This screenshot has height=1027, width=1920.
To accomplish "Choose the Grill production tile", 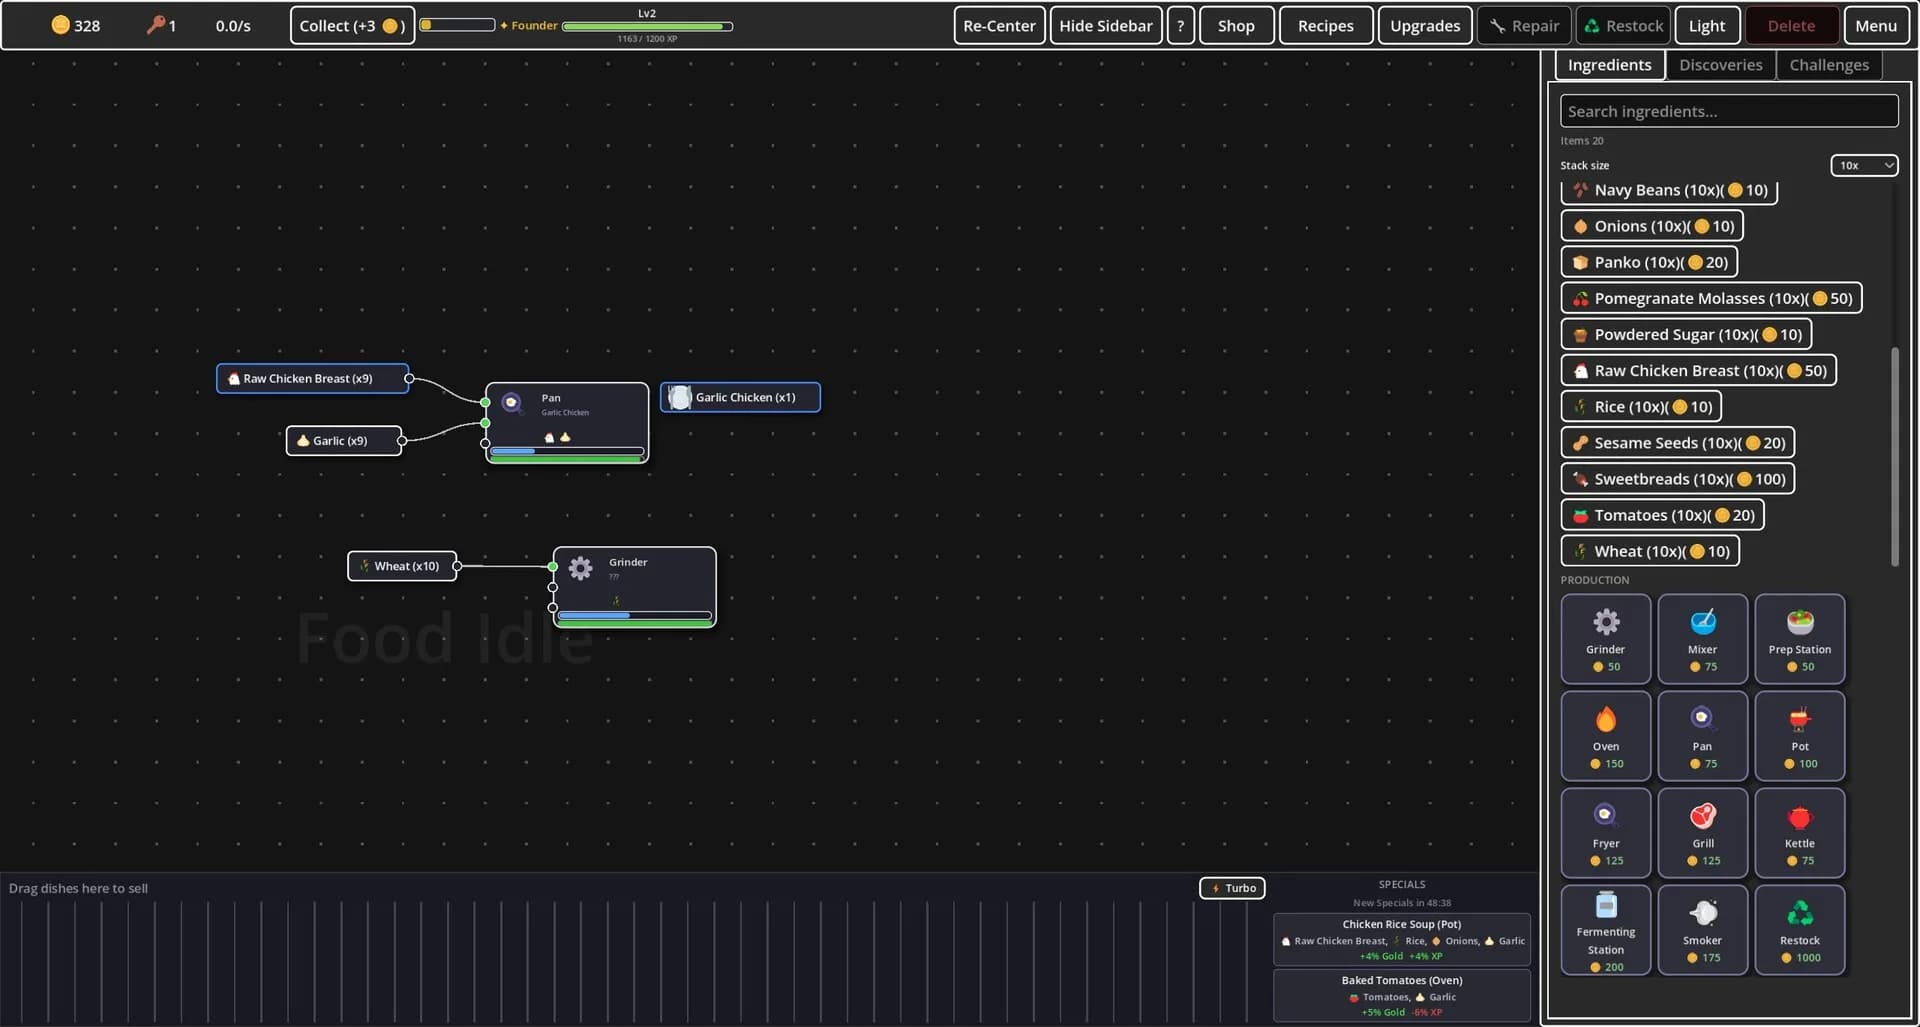I will point(1702,833).
